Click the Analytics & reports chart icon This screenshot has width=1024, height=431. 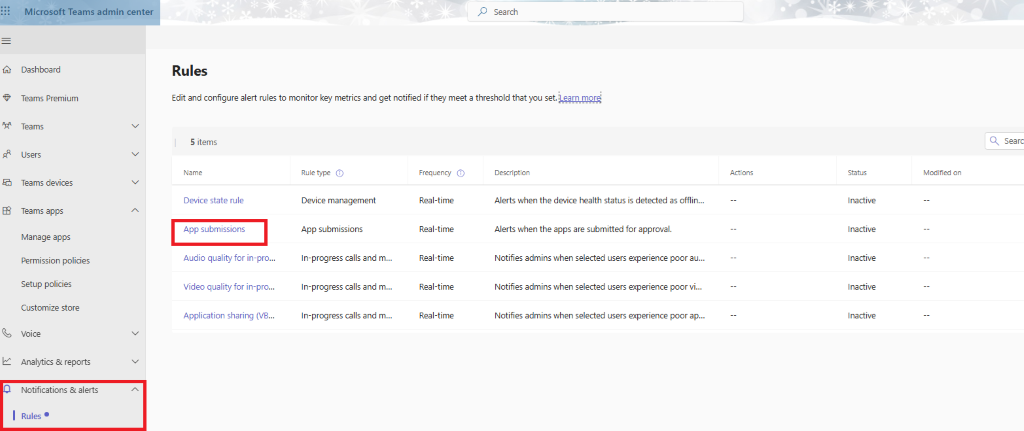pyautogui.click(x=7, y=362)
